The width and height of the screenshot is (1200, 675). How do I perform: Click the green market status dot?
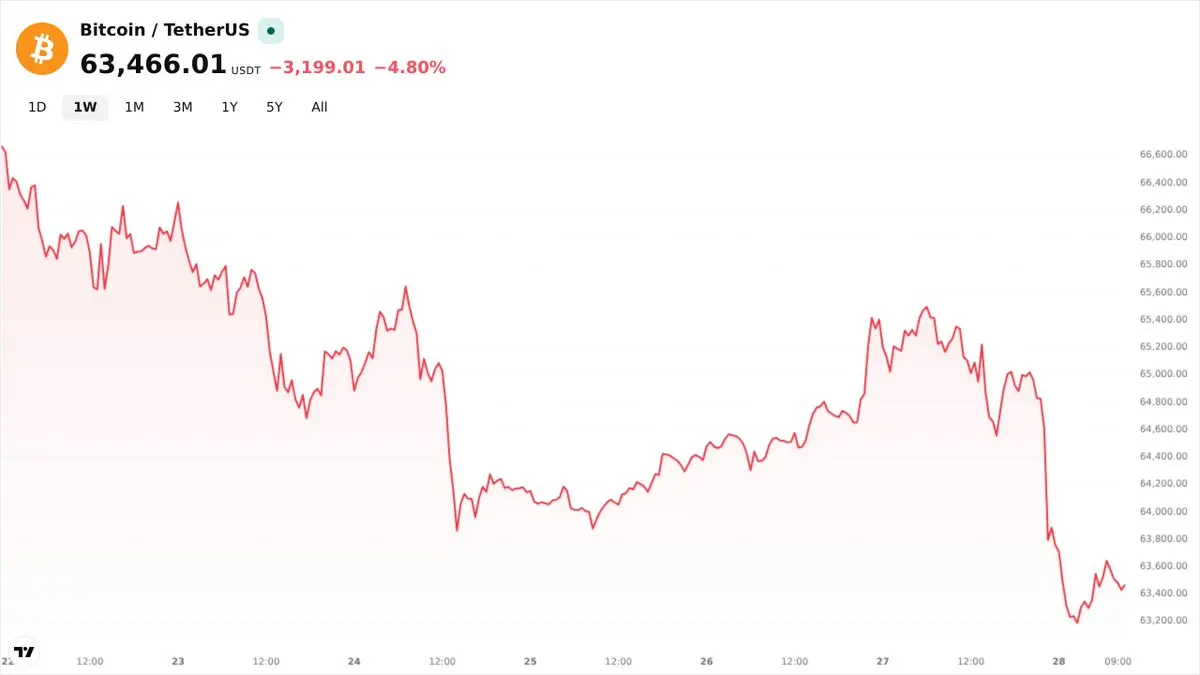271,31
